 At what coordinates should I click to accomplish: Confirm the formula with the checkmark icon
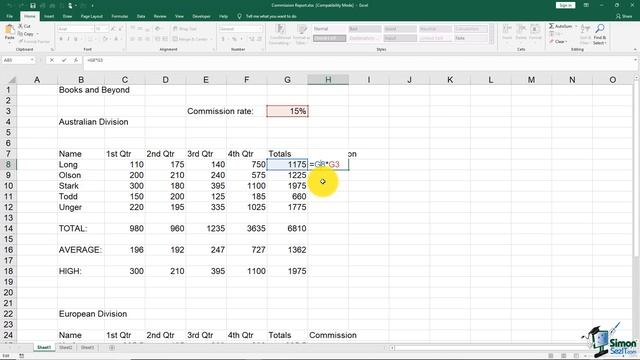64,60
